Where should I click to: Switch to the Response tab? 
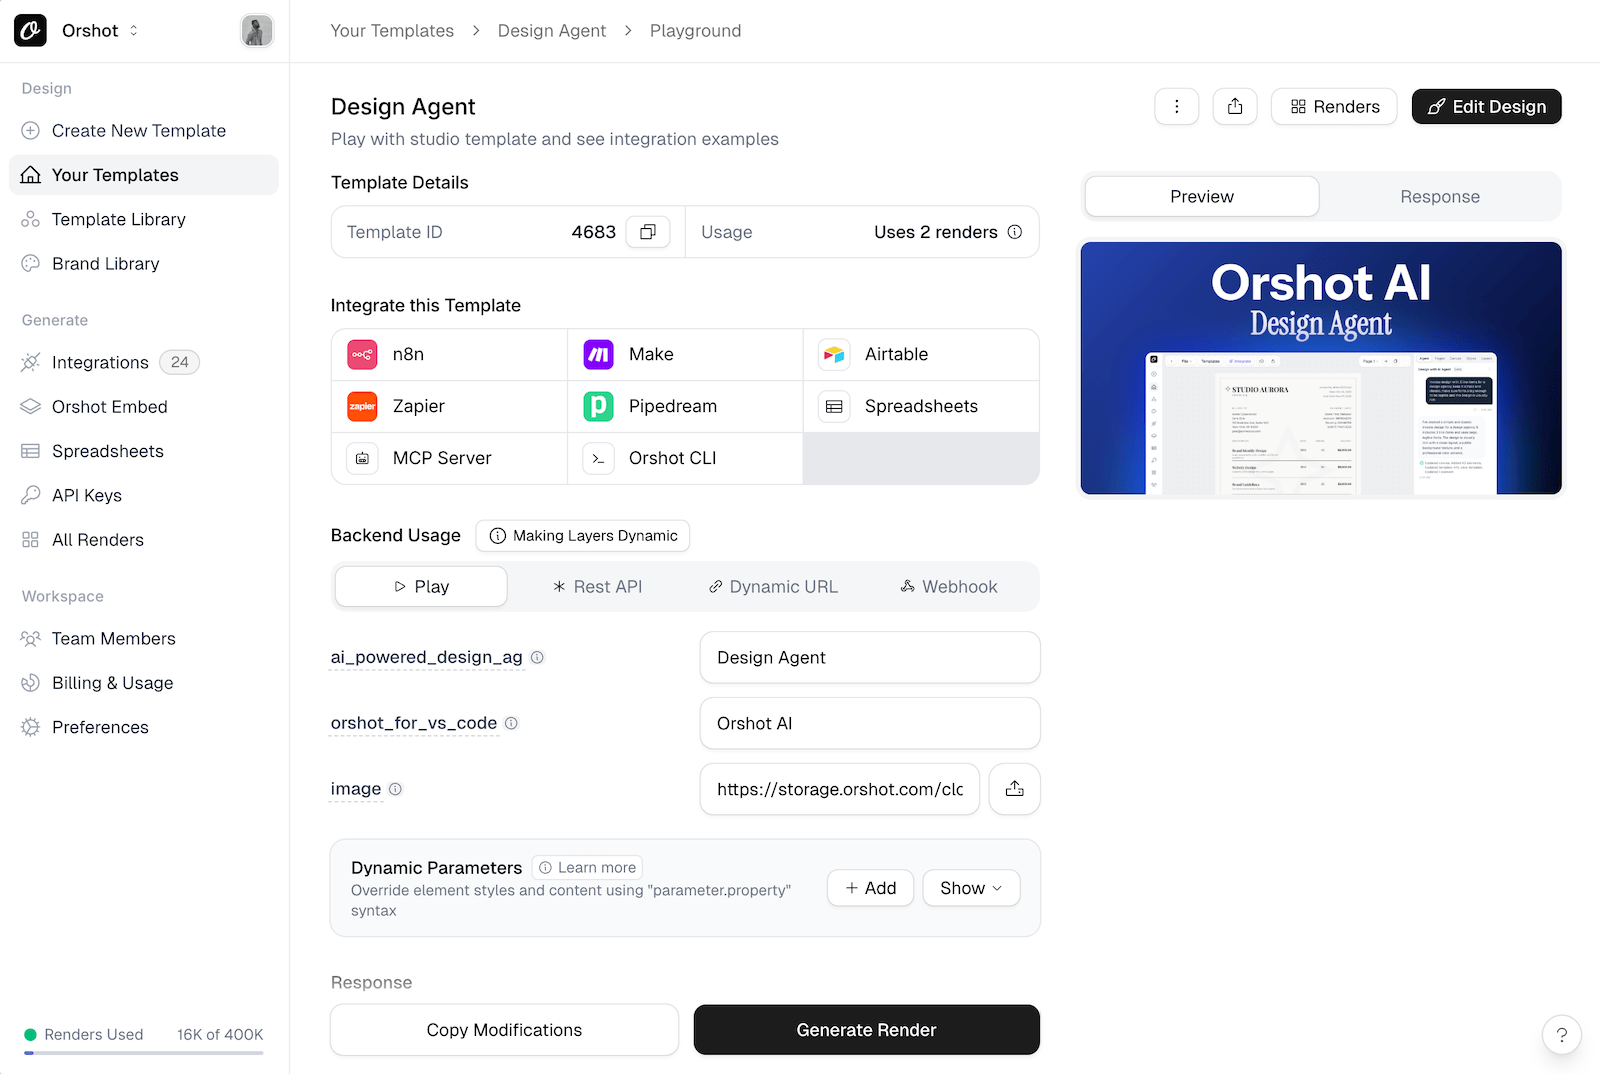(x=1440, y=196)
